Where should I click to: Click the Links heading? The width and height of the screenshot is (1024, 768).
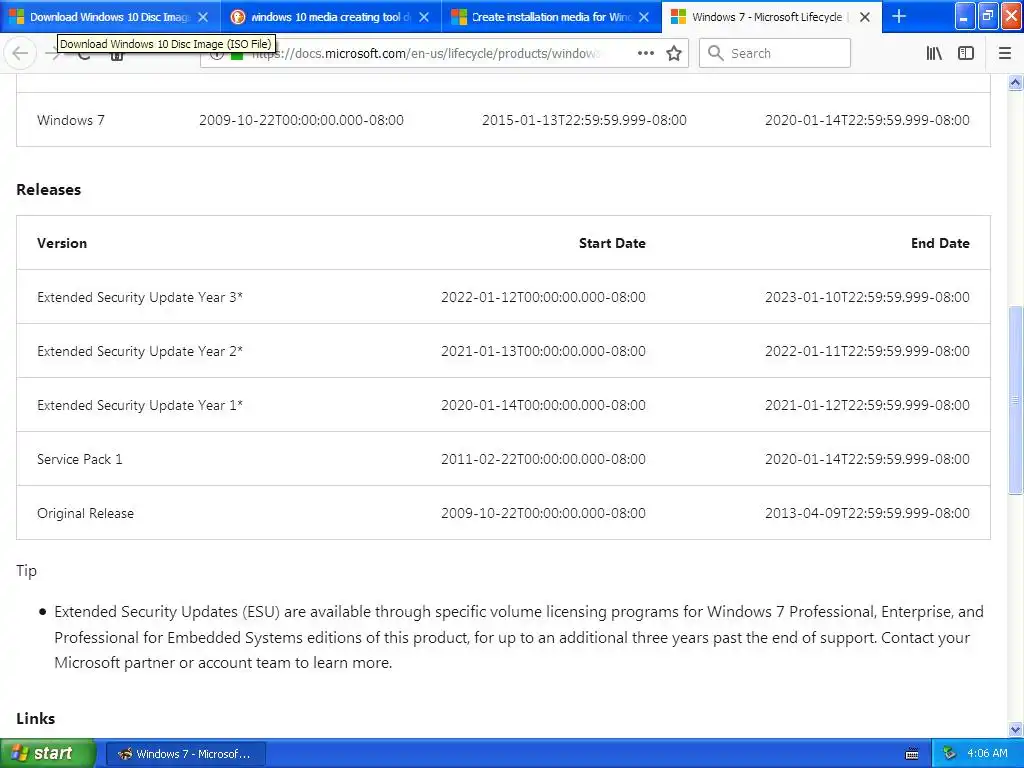36,718
